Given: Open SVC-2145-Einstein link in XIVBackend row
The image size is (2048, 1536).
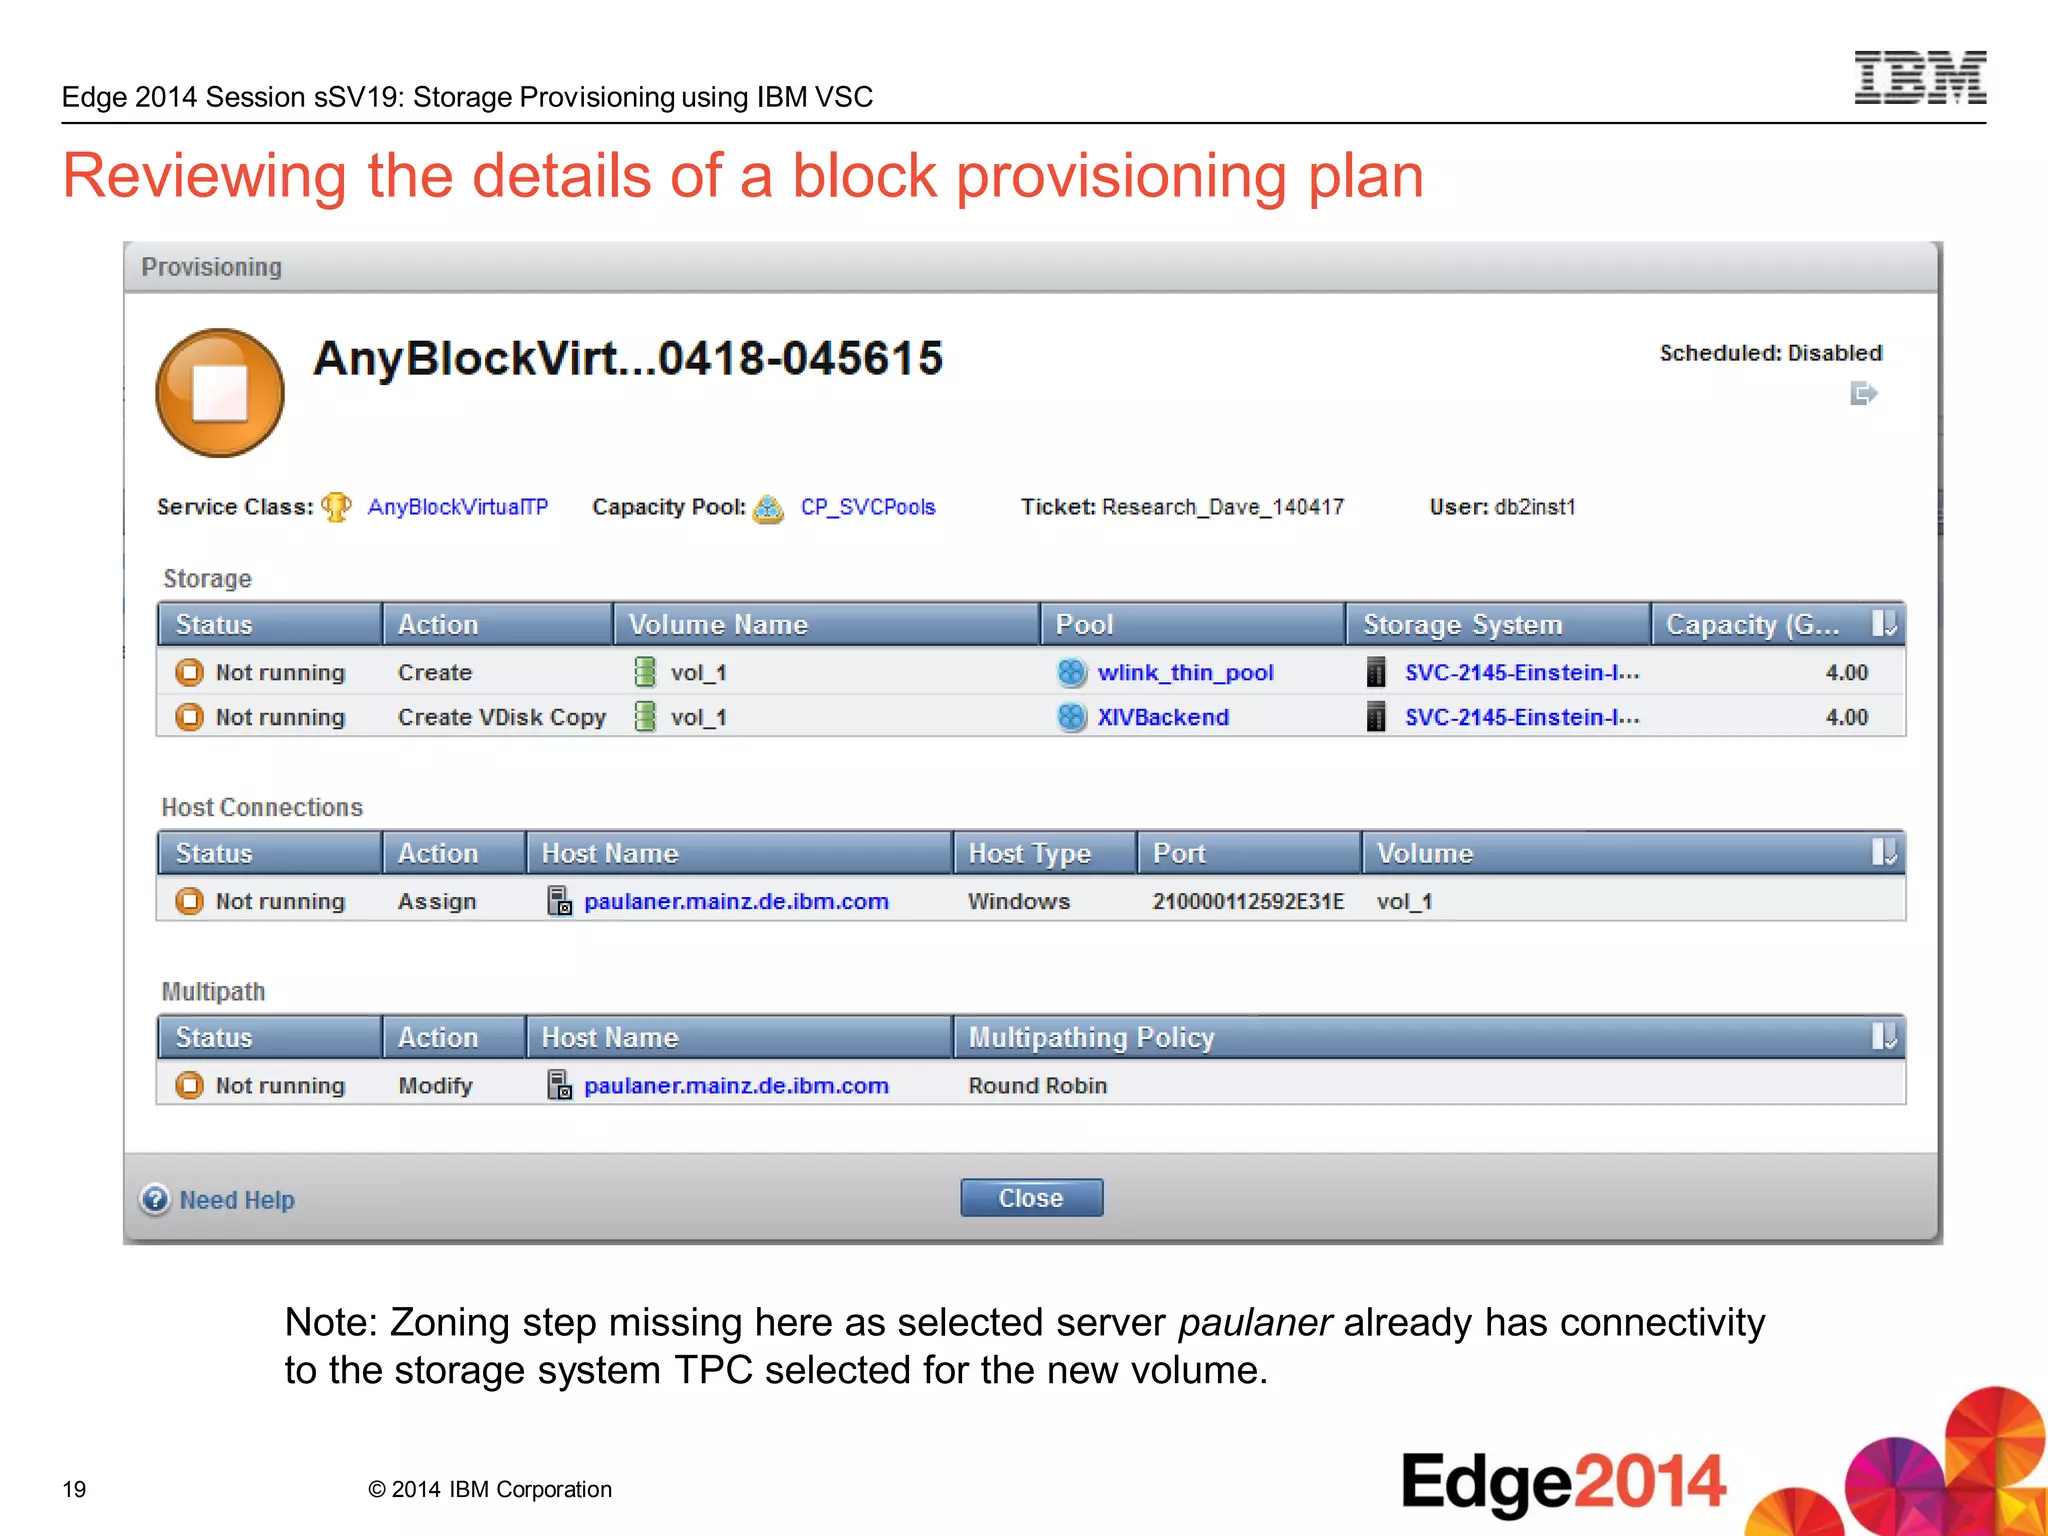Looking at the screenshot, I should [1522, 717].
